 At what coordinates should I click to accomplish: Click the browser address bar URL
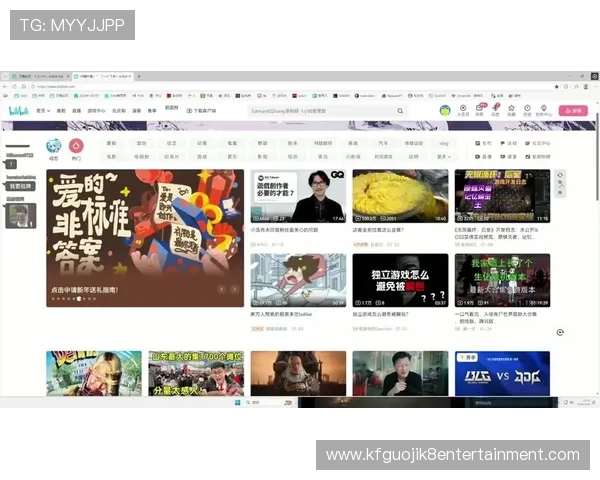click(57, 87)
